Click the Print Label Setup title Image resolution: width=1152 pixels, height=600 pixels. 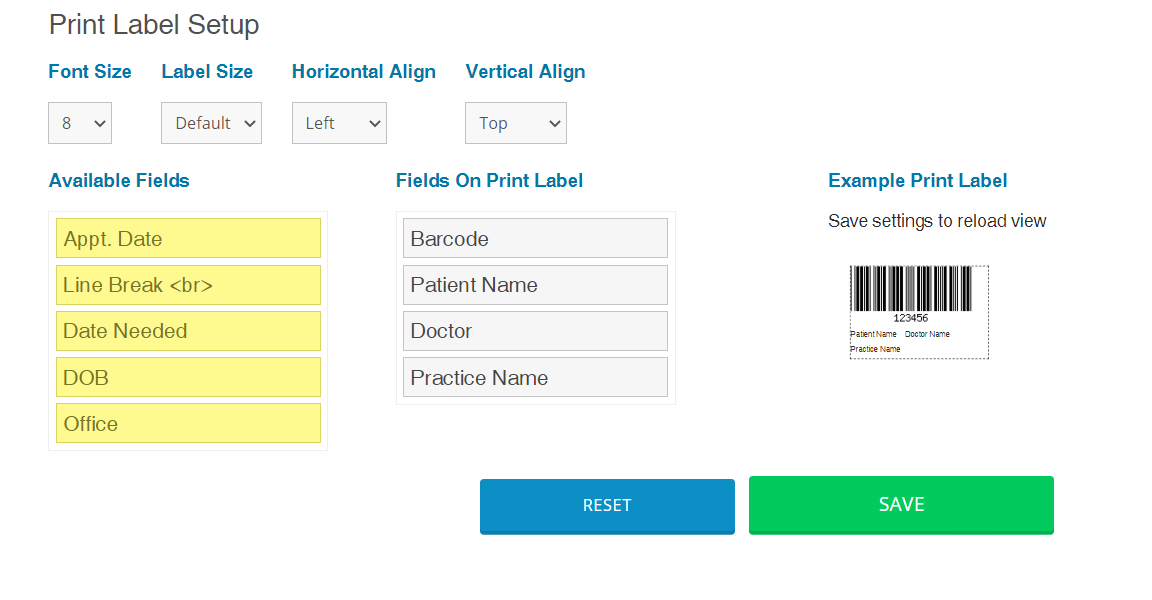(154, 25)
